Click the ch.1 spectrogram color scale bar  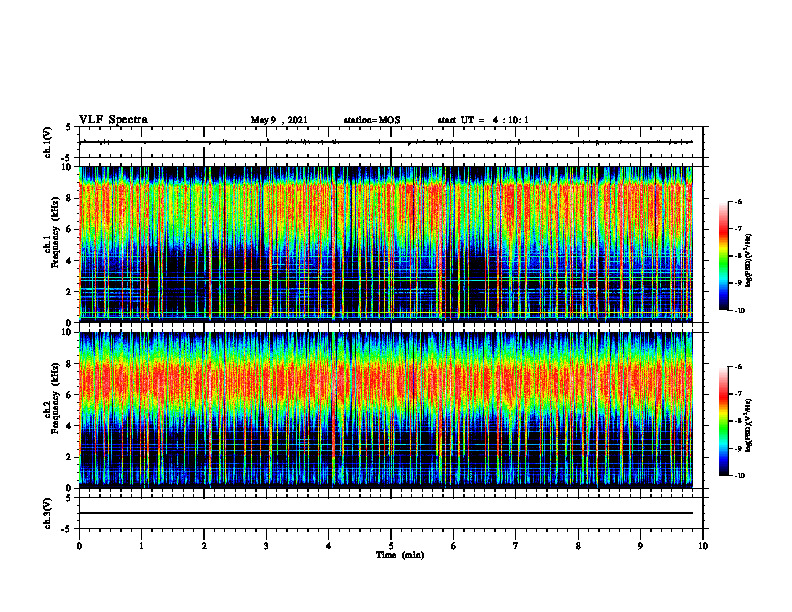[x=723, y=256]
